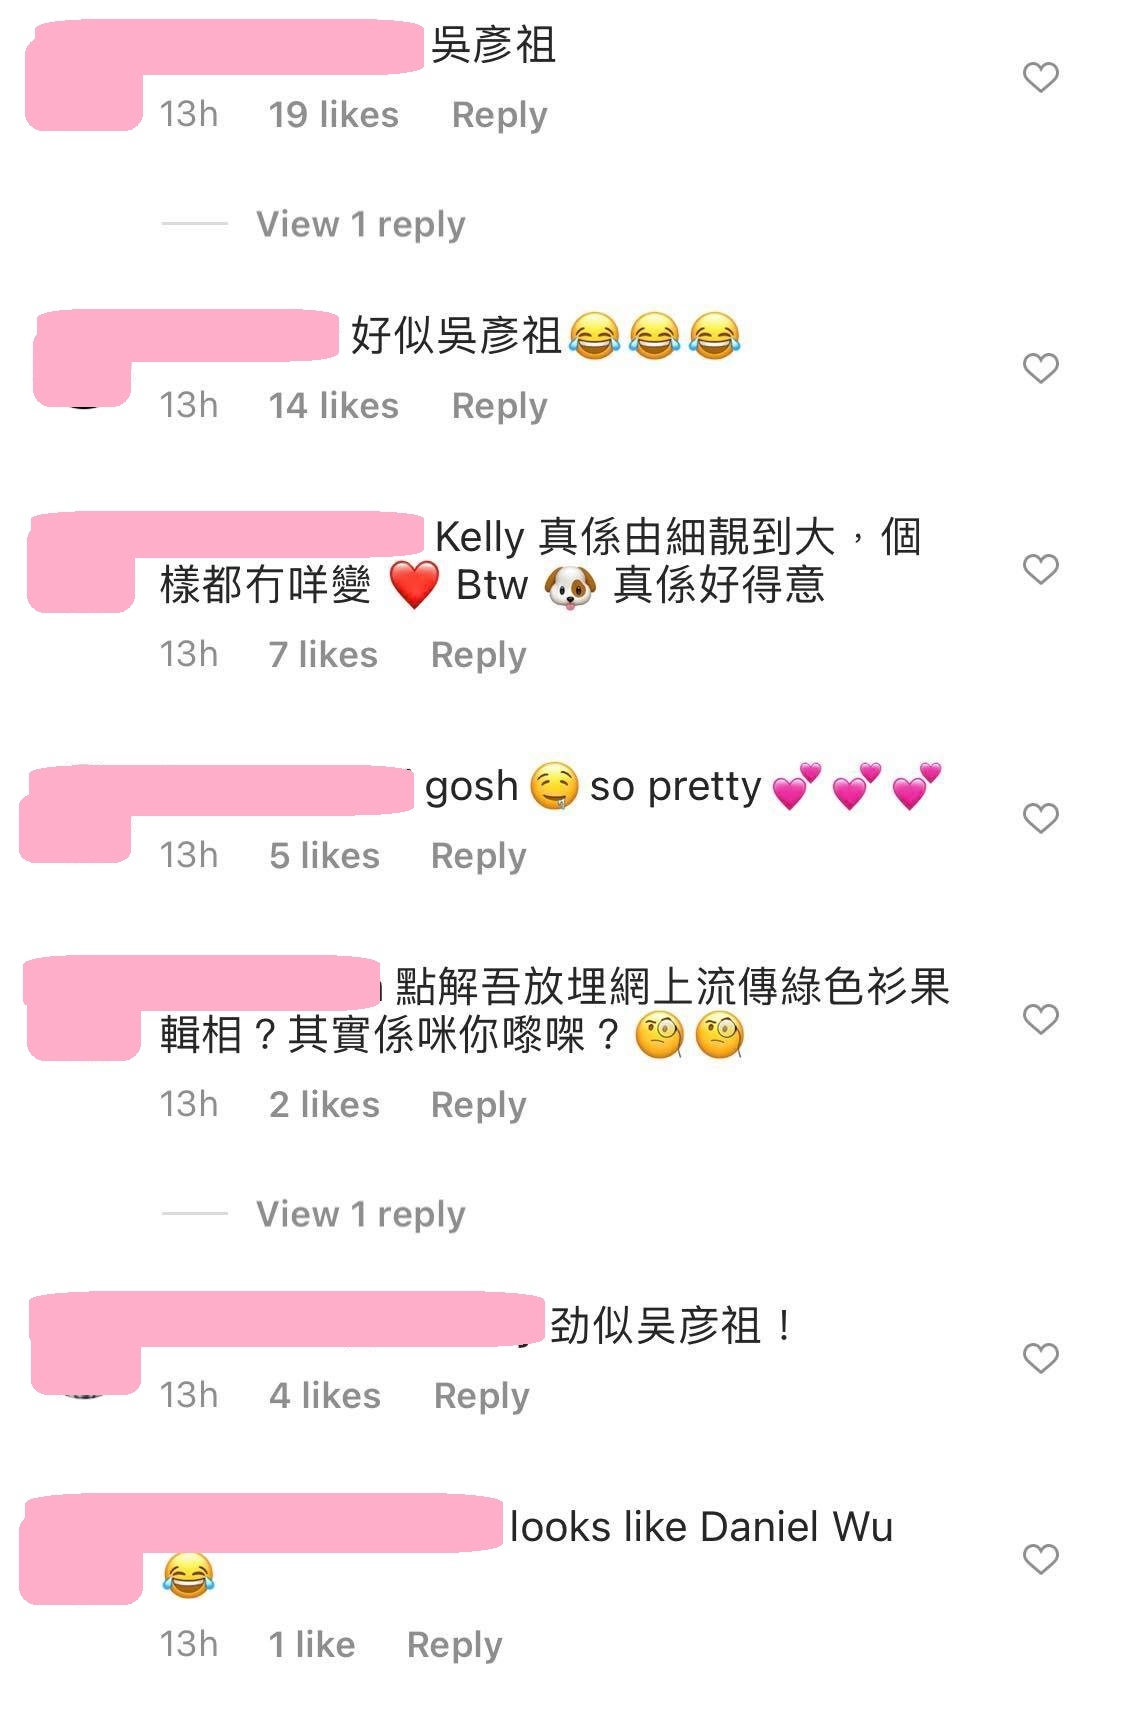Reply to gosh so pretty comment
1125x1710 pixels.
[x=478, y=856]
